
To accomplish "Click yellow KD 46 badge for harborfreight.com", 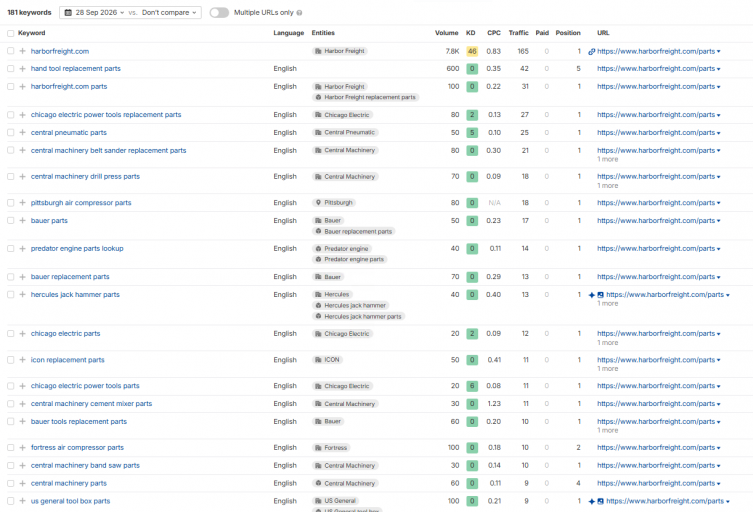I will (472, 51).
